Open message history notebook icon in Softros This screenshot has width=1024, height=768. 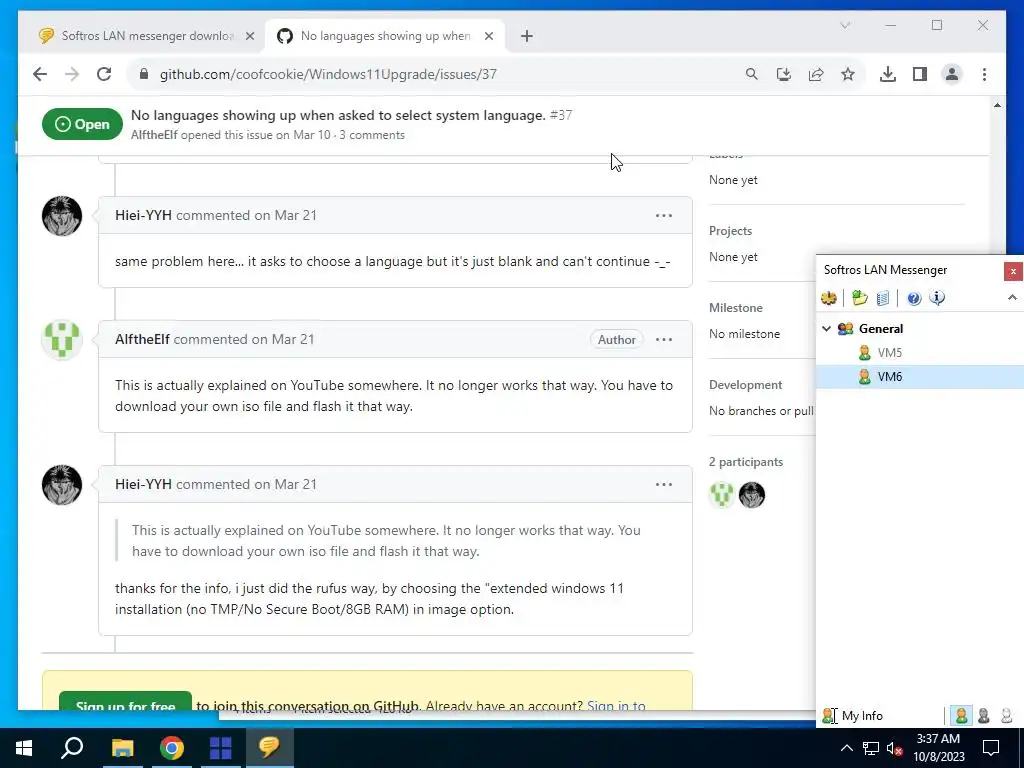click(882, 298)
